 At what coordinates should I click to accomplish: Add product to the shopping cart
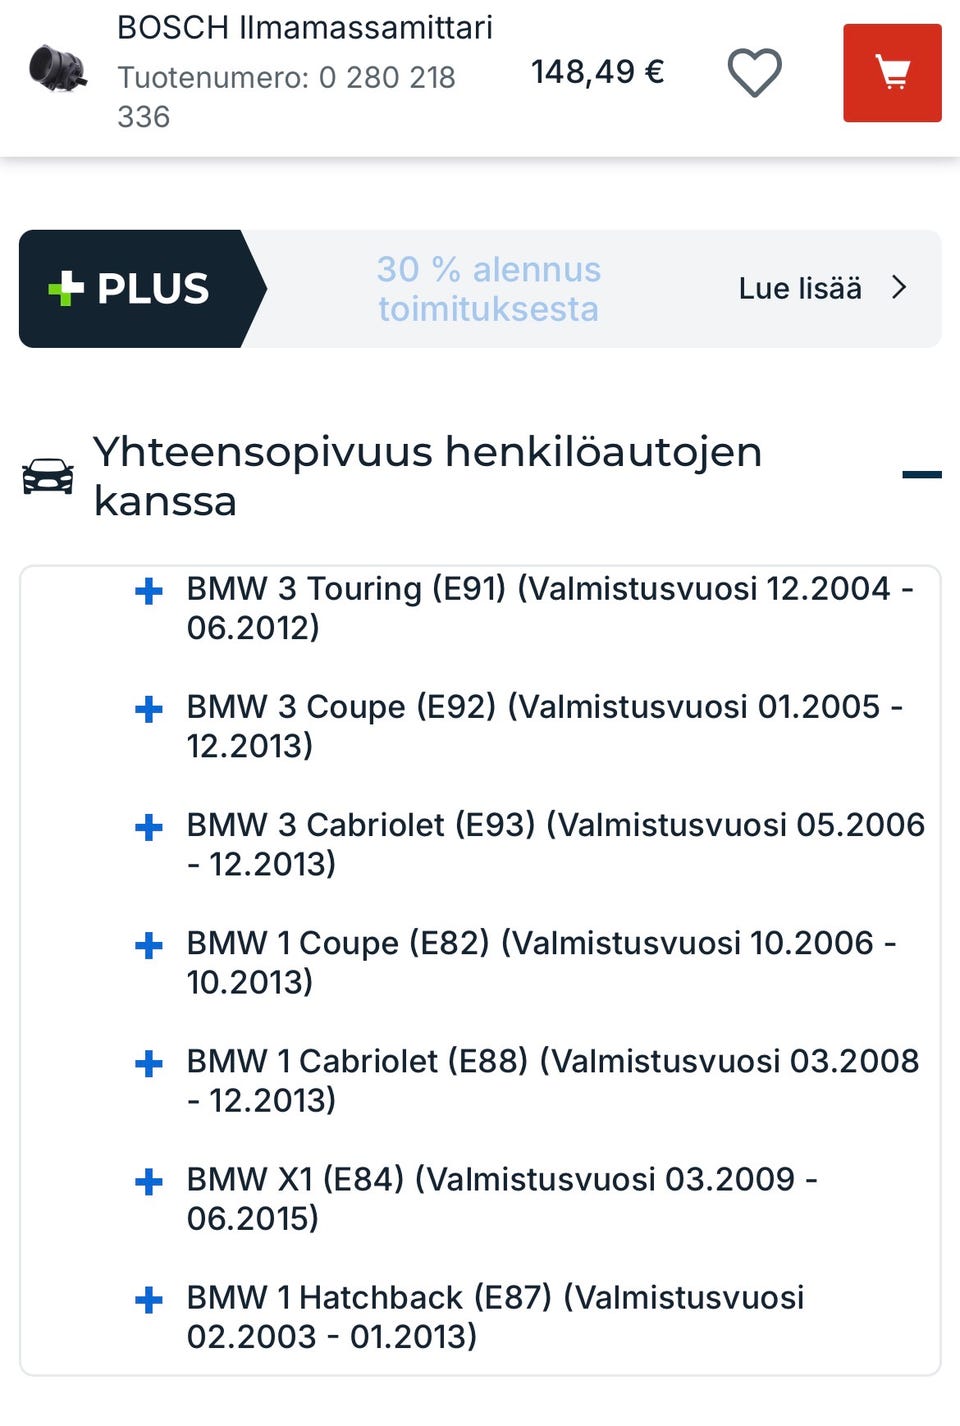[891, 73]
